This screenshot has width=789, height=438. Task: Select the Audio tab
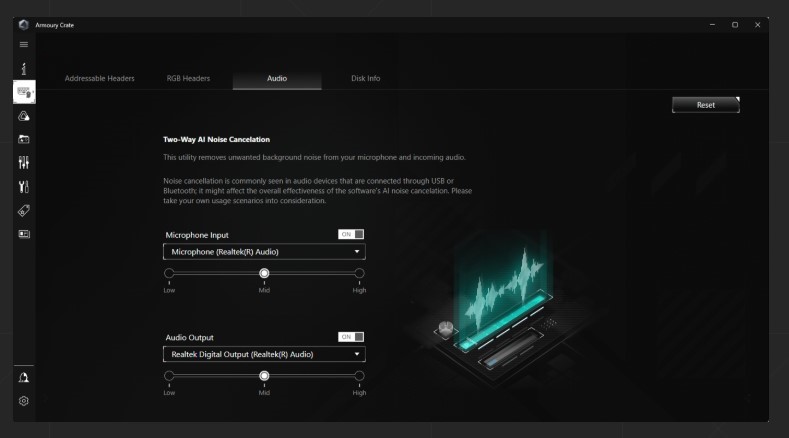(x=277, y=79)
